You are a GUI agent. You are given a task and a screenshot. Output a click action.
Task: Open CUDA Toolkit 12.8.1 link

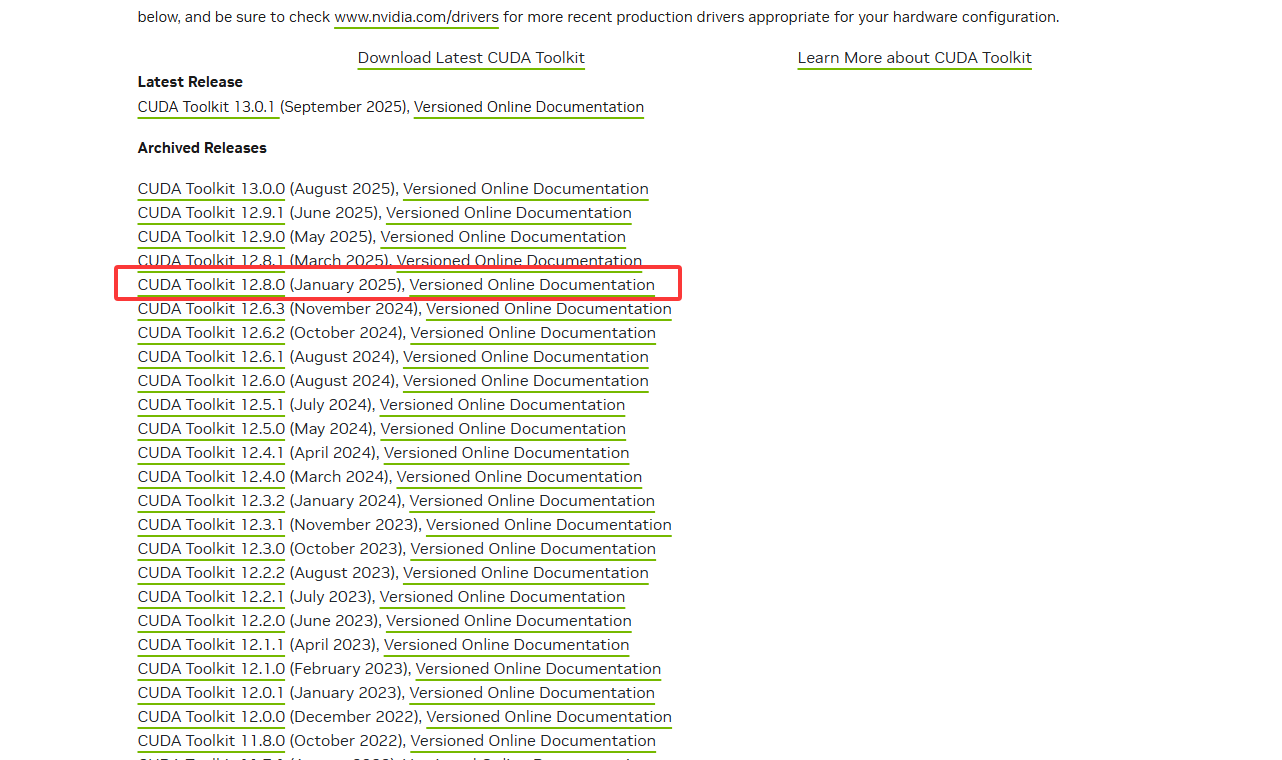211,261
